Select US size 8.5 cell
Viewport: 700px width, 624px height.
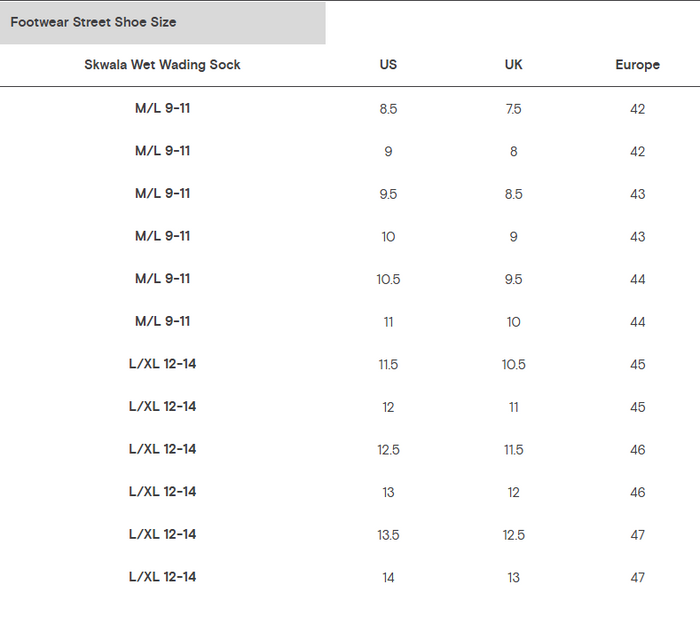[388, 109]
